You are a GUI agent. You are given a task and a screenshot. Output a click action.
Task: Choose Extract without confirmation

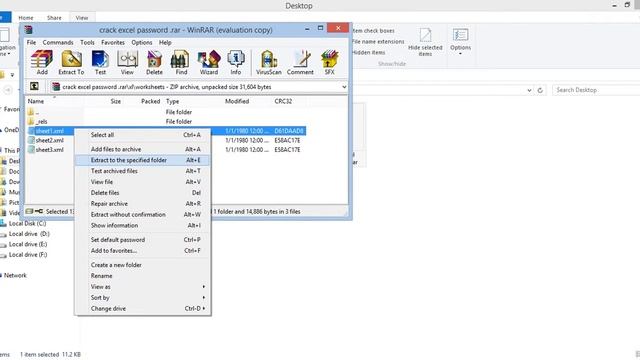tap(142, 214)
